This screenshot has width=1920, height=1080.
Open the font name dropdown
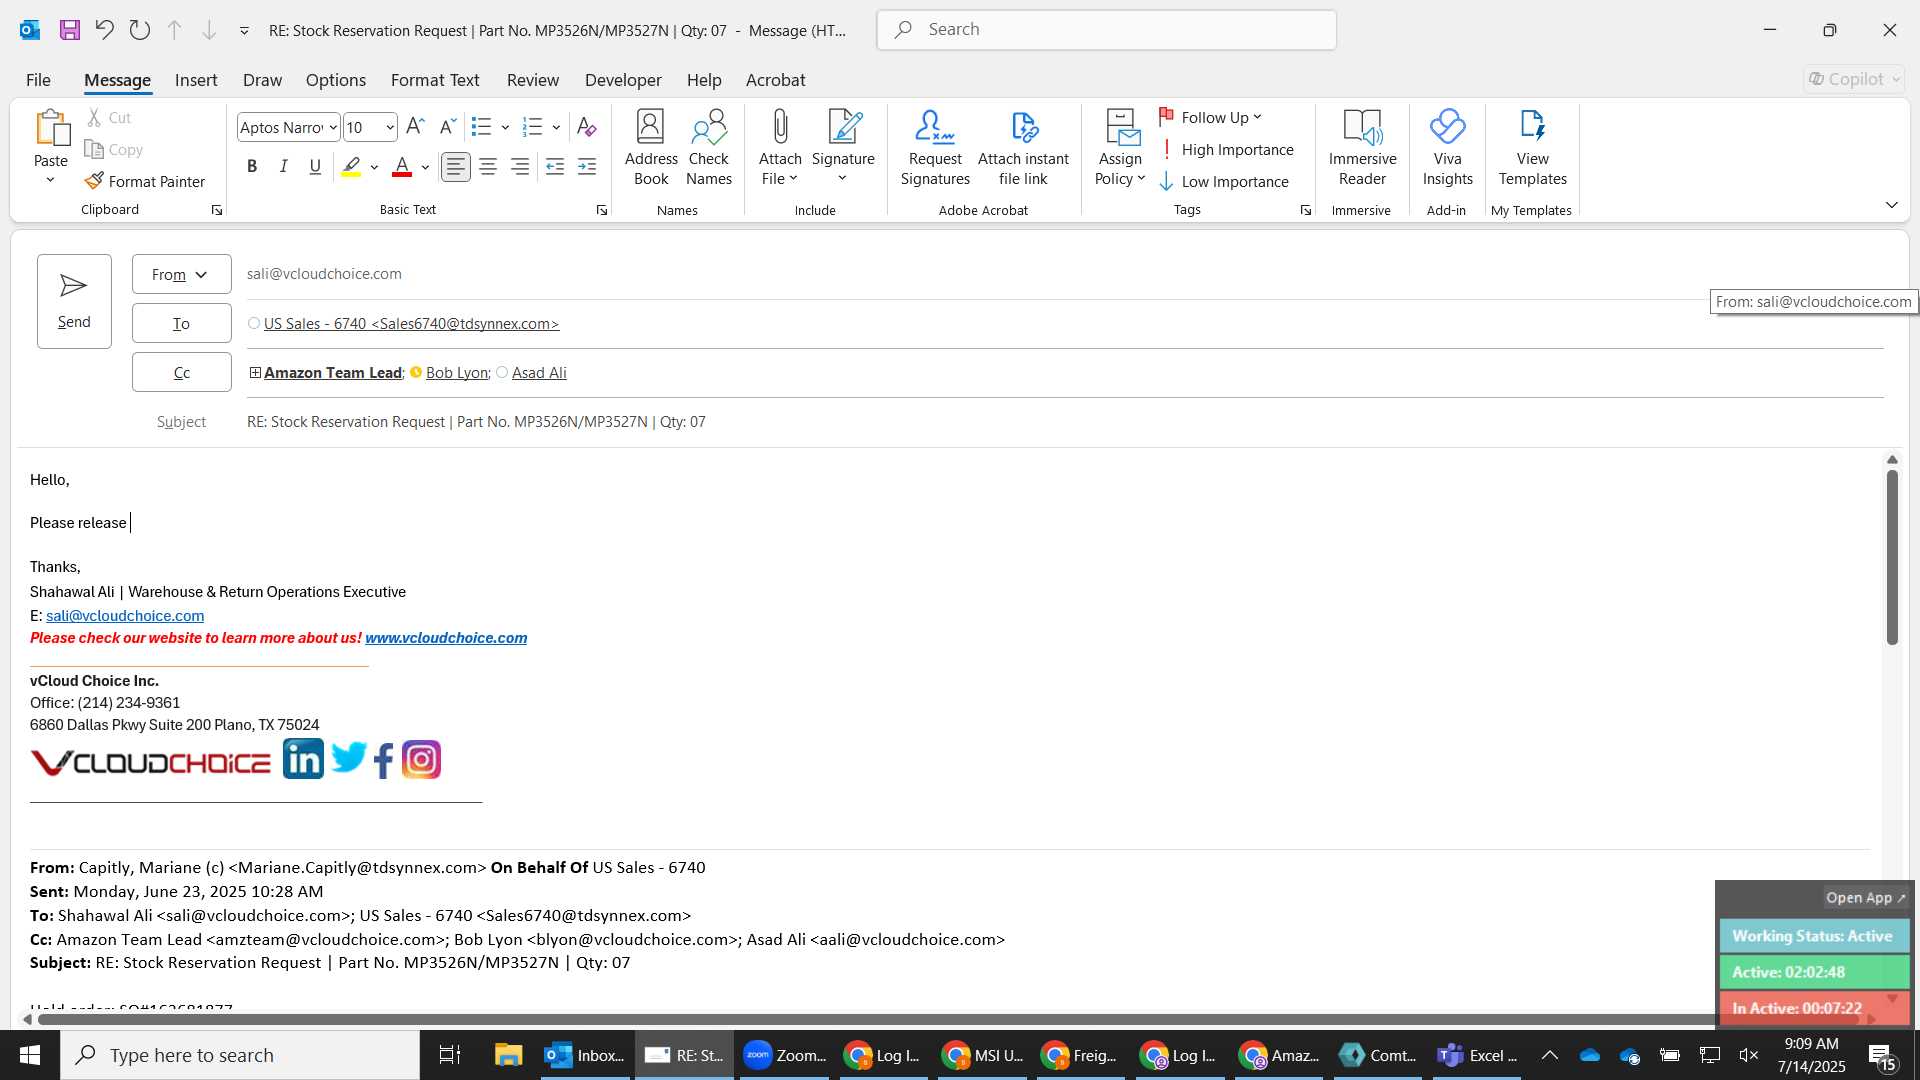333,127
